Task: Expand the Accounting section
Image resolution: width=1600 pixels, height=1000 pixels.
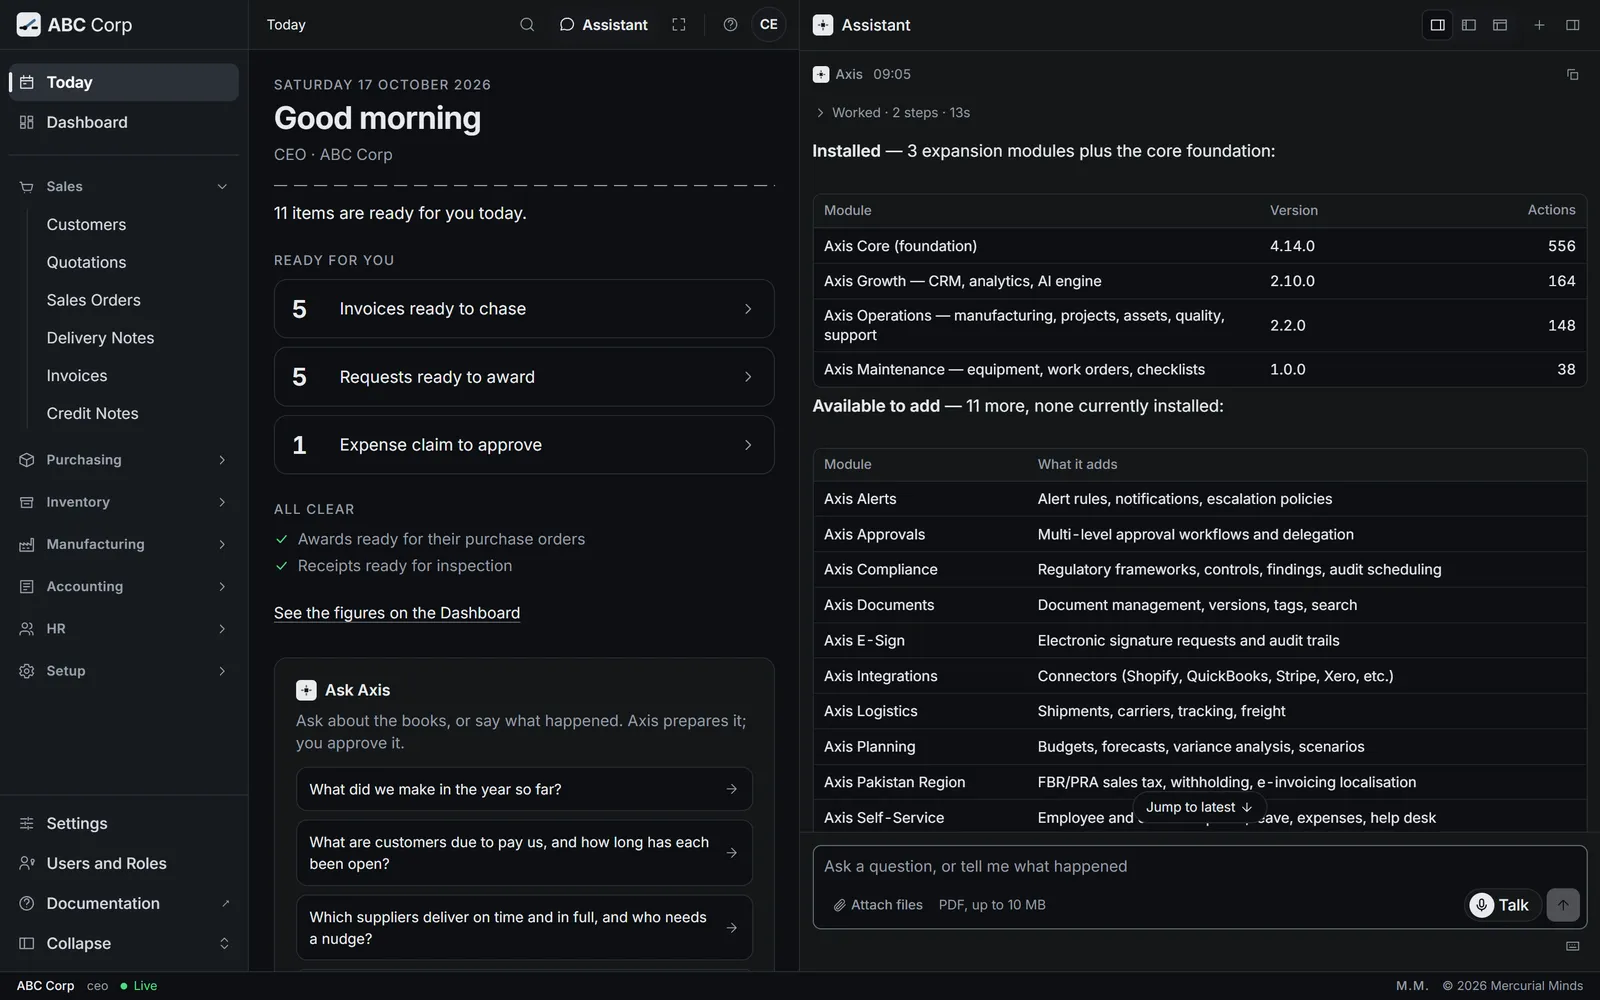Action: pos(124,586)
